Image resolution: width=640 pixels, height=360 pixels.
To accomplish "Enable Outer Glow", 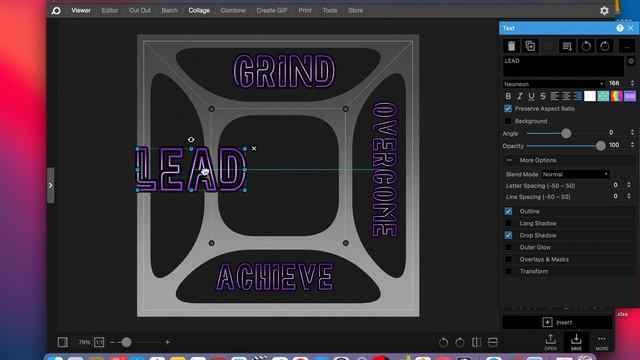I will point(508,247).
